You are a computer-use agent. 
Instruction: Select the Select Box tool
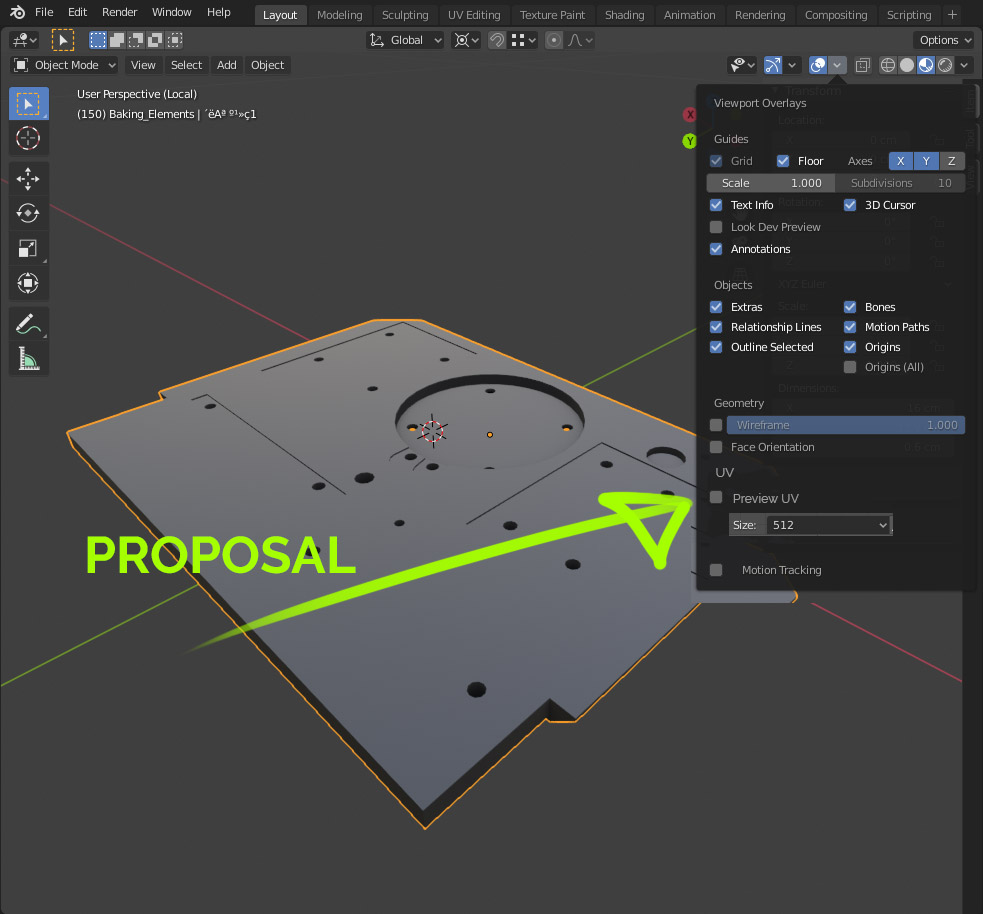pos(28,103)
